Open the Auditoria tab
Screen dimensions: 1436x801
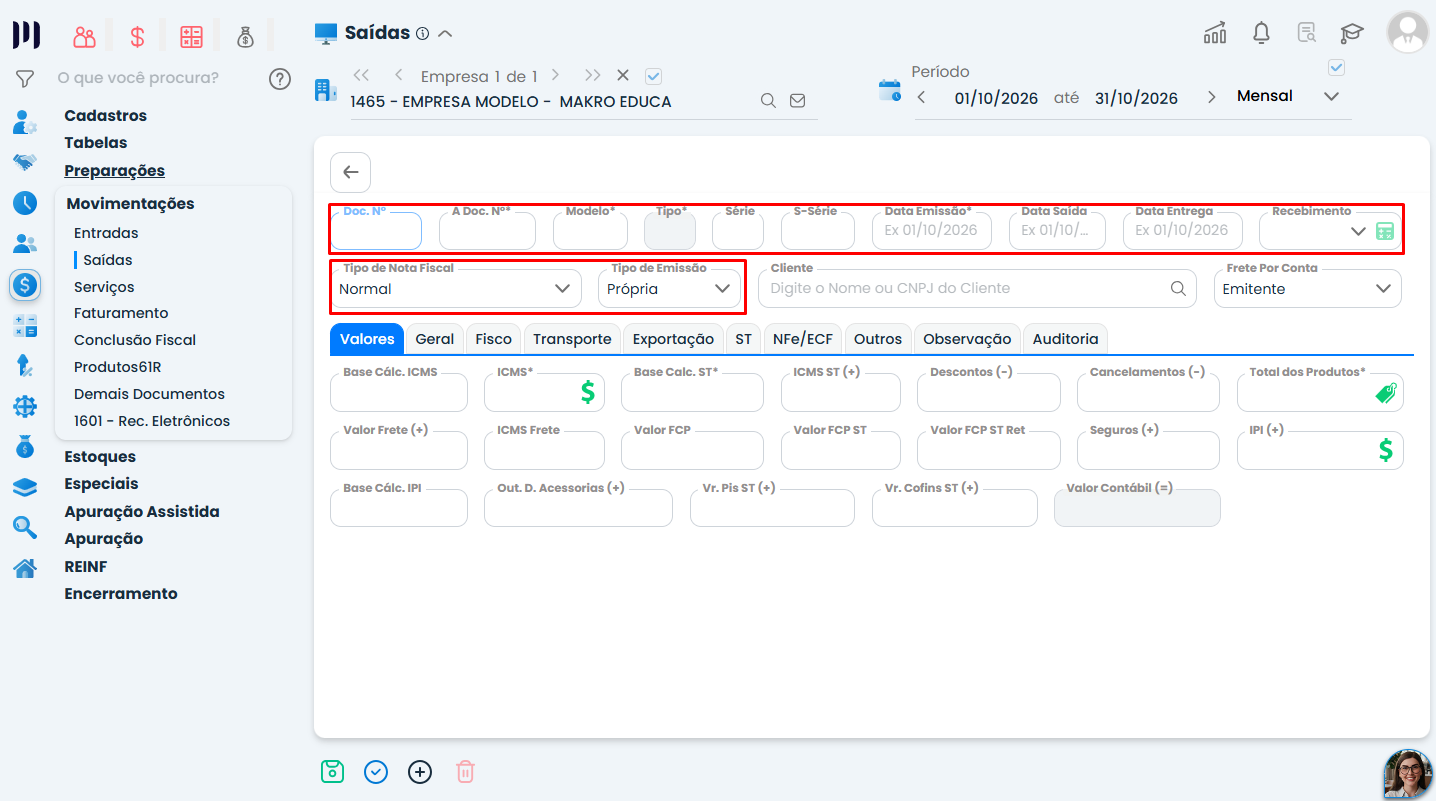1065,339
